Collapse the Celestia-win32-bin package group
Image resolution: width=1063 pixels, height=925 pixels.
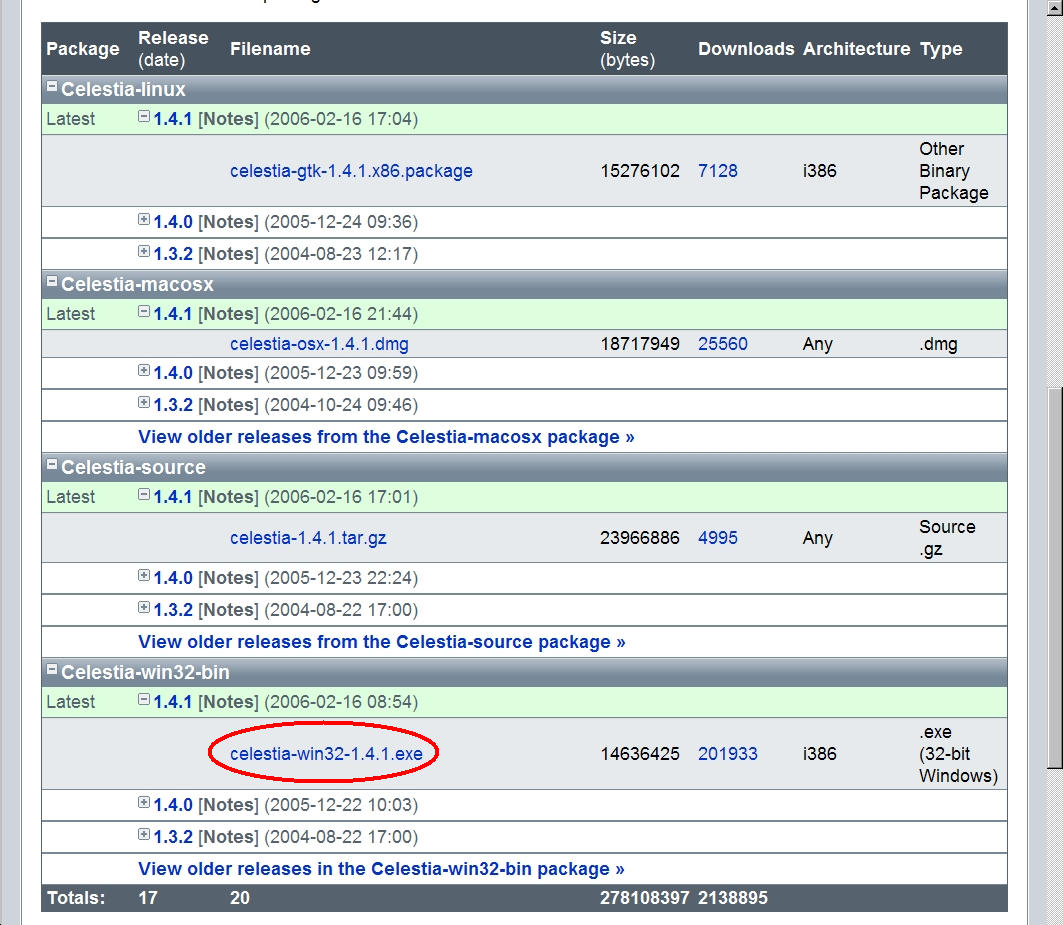coord(52,669)
